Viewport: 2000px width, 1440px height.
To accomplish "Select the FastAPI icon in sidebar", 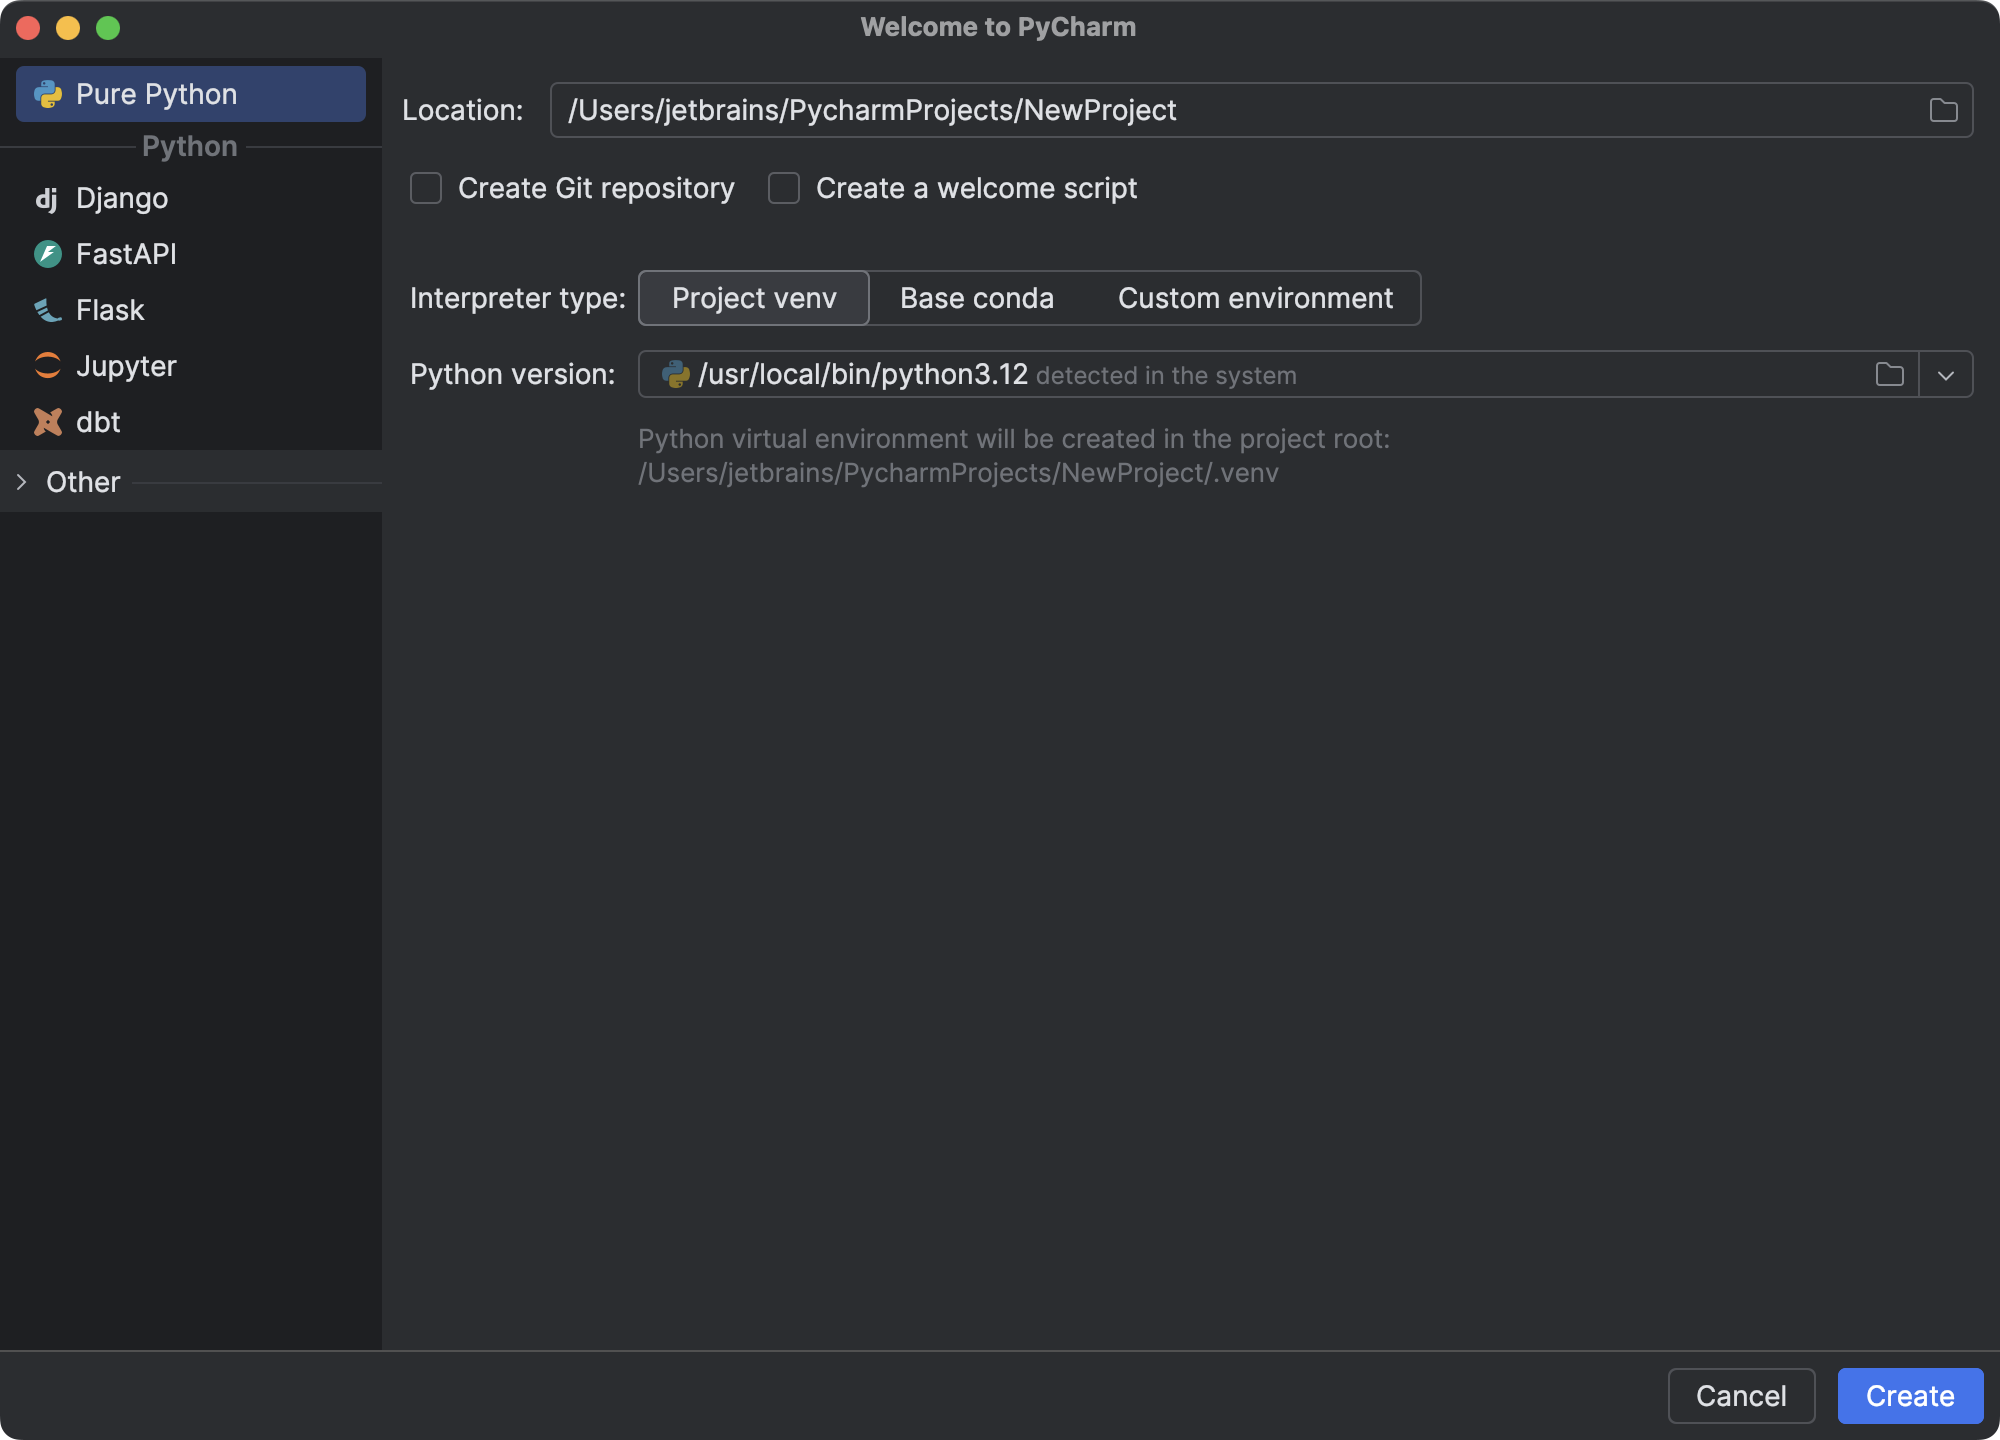I will click(x=48, y=254).
